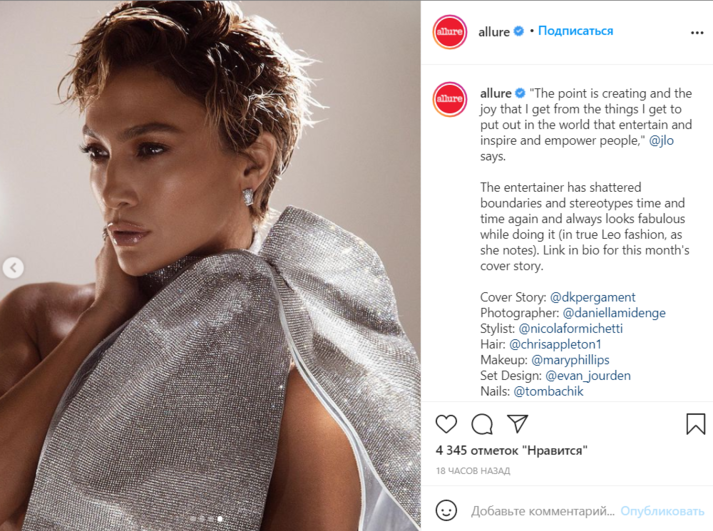Click allure profile avatar in header
This screenshot has height=531, width=713.
tap(450, 32)
